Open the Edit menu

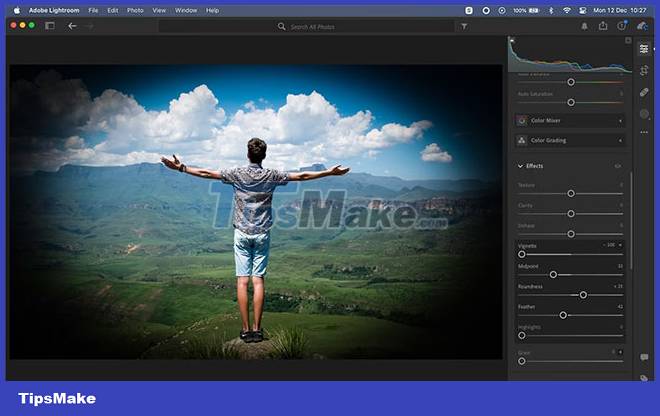pos(112,10)
